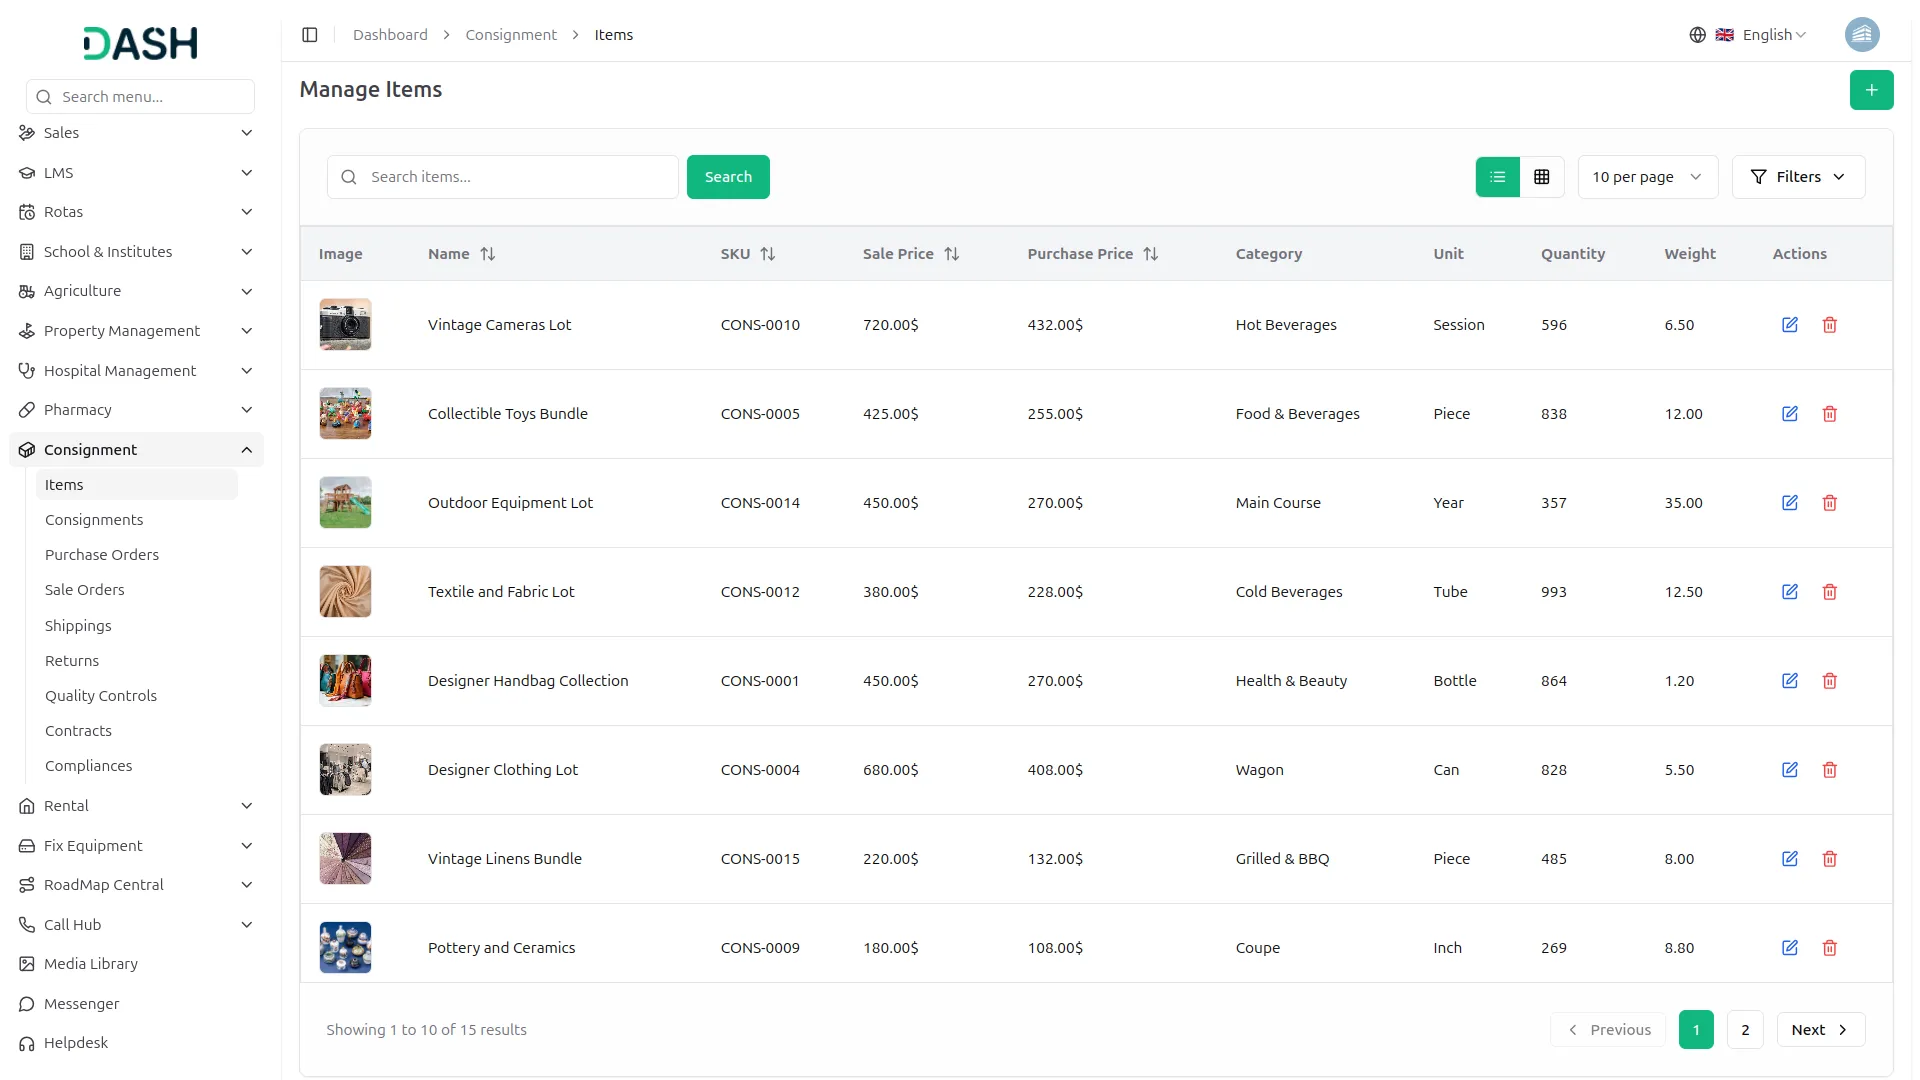Click the green add item button
1920x1080 pixels.
[1871, 90]
